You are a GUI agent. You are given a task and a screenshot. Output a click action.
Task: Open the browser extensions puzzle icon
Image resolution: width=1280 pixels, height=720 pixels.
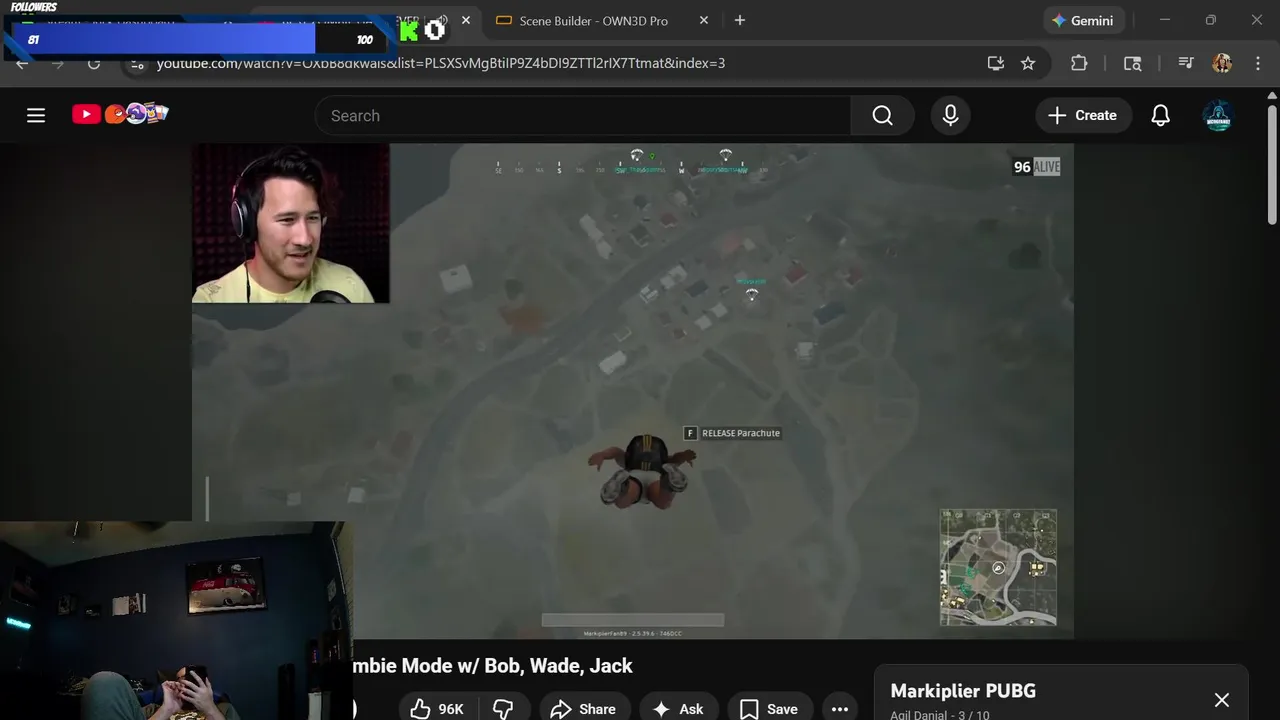pos(1079,63)
